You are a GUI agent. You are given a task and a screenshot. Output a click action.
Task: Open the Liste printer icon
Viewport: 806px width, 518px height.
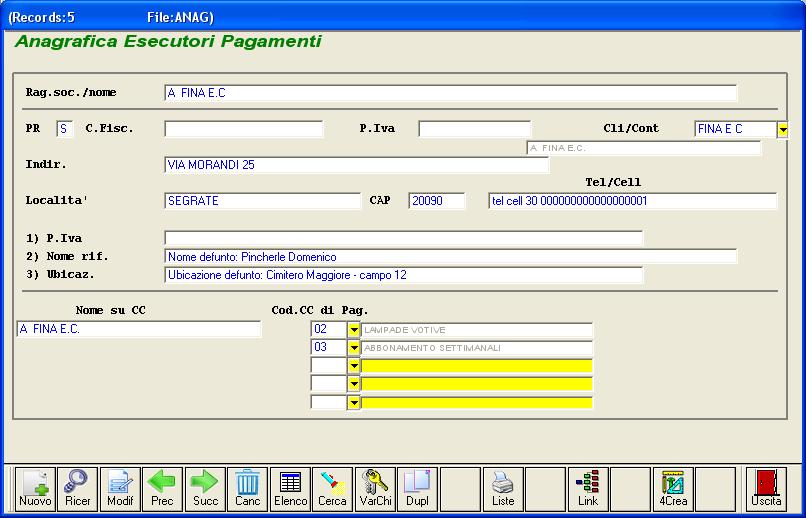click(503, 489)
